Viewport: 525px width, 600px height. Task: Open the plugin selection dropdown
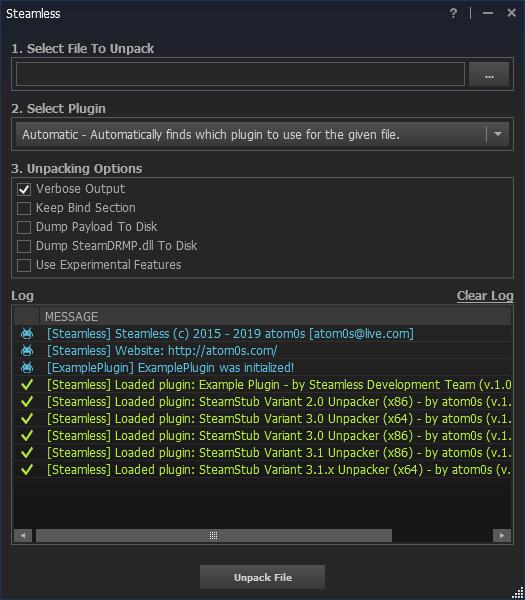pyautogui.click(x=262, y=134)
